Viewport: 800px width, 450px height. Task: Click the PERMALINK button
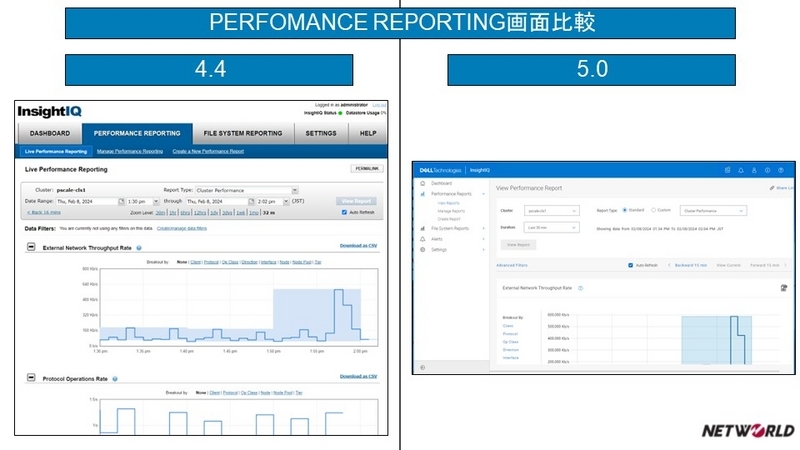tap(367, 168)
